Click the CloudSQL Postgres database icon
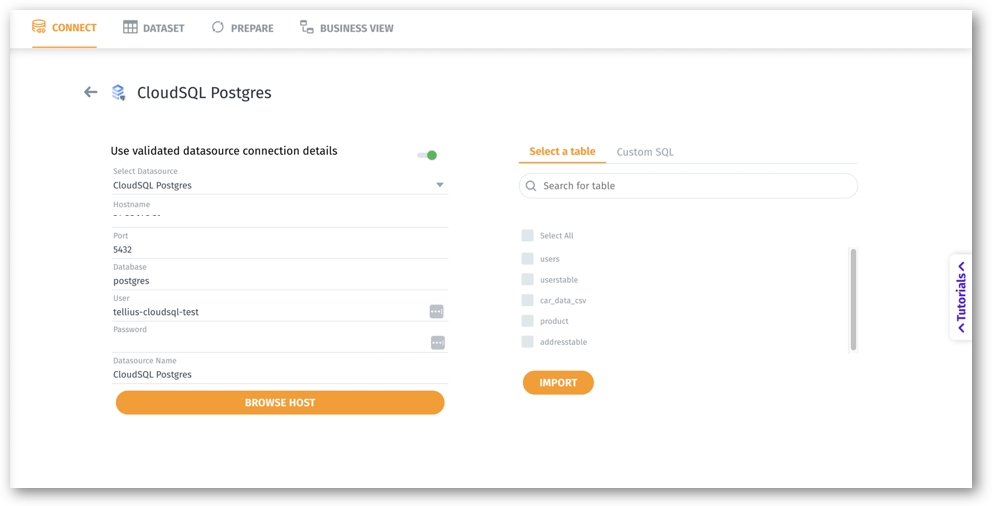992x506 pixels. tap(118, 93)
